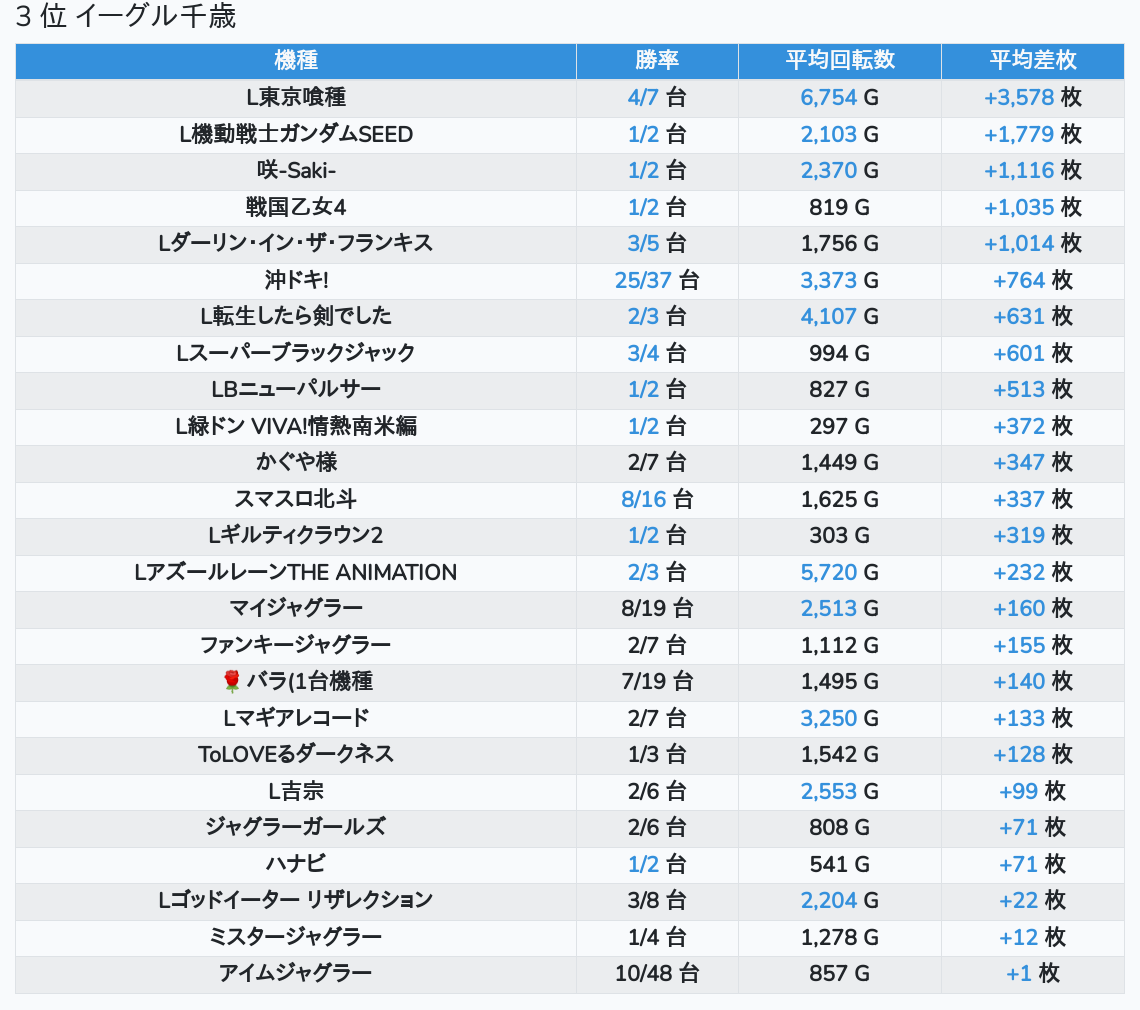Click the +1 枚 difference value
This screenshot has height=1010, width=1140.
coord(1032,974)
